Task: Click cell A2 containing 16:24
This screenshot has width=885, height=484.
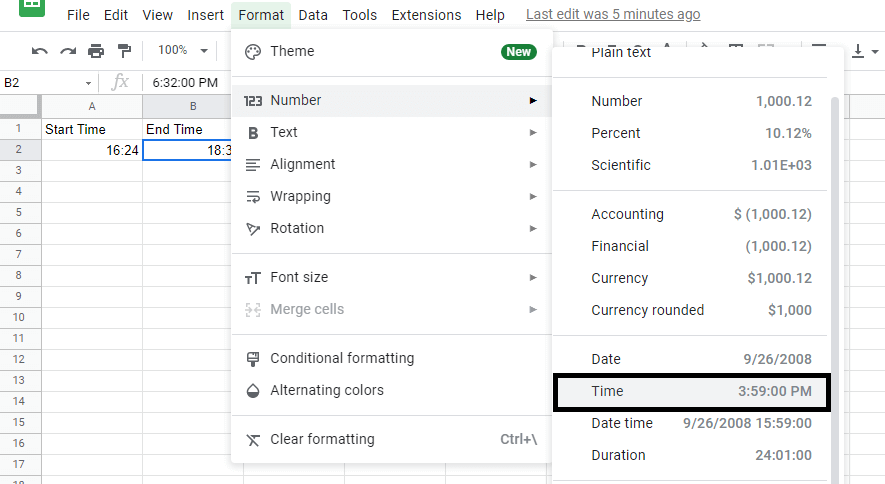Action: (x=92, y=150)
